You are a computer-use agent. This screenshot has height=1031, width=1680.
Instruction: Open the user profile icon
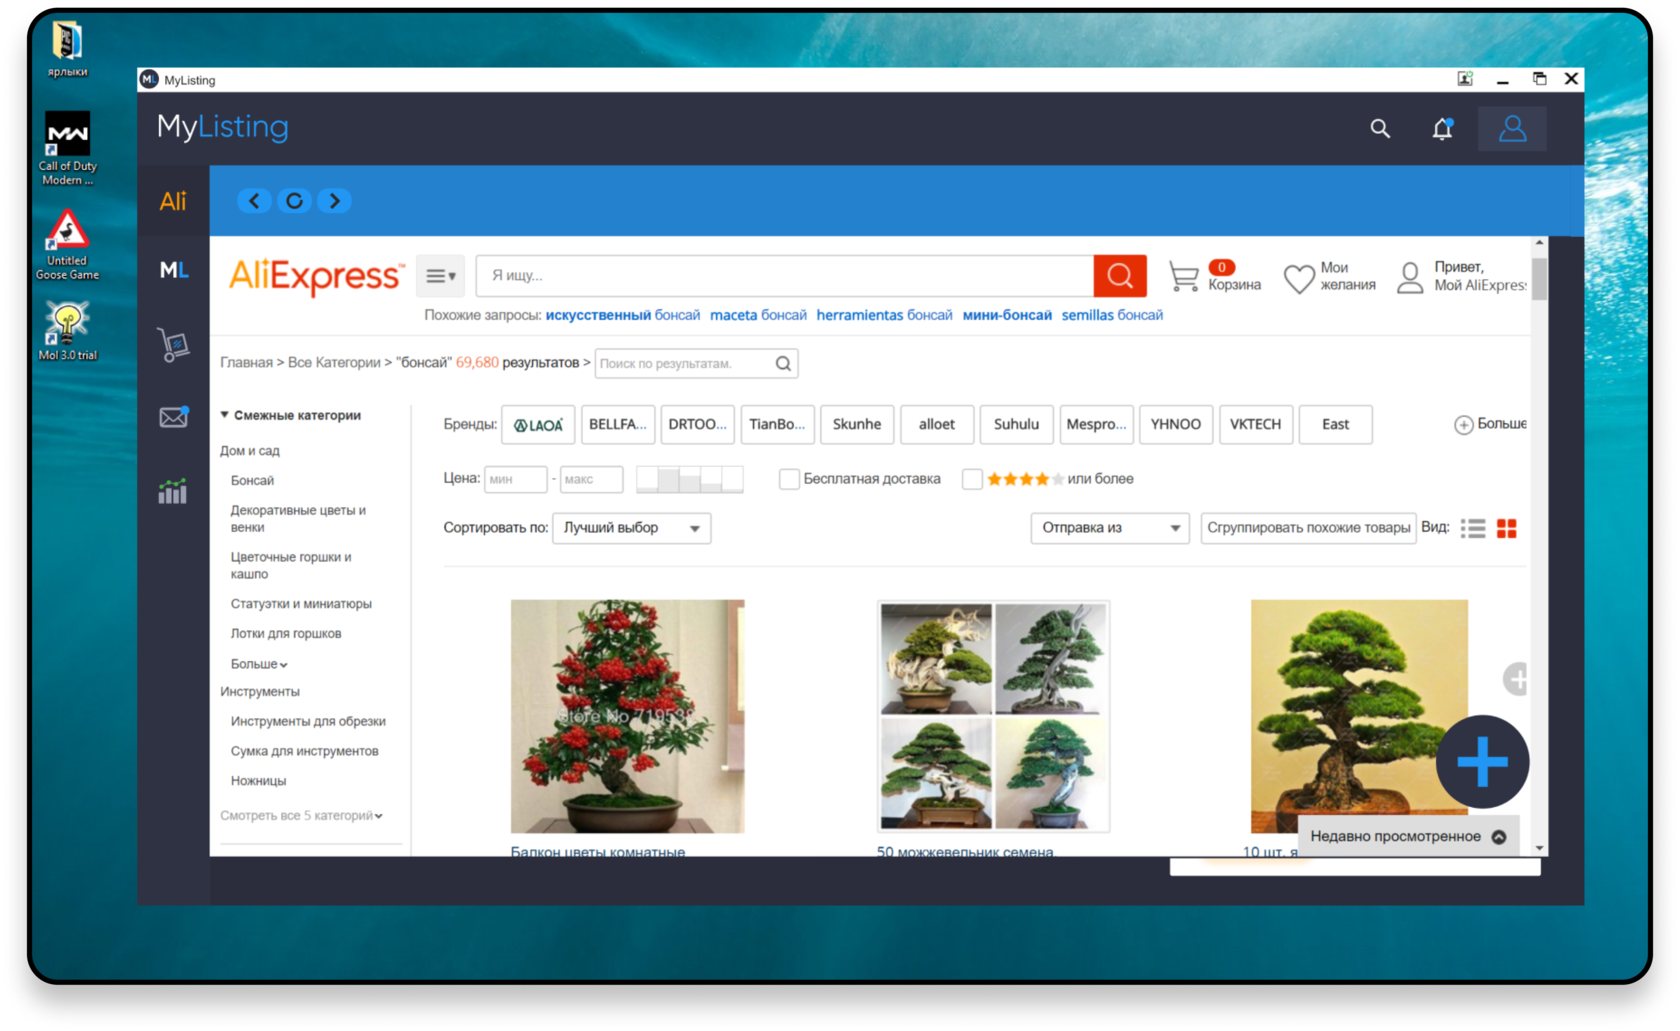1512,129
